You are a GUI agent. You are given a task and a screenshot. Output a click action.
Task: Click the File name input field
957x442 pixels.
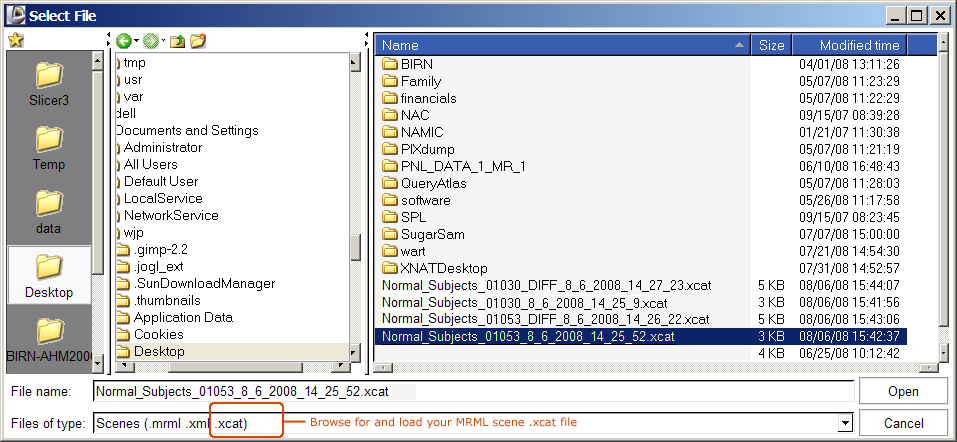[472, 391]
